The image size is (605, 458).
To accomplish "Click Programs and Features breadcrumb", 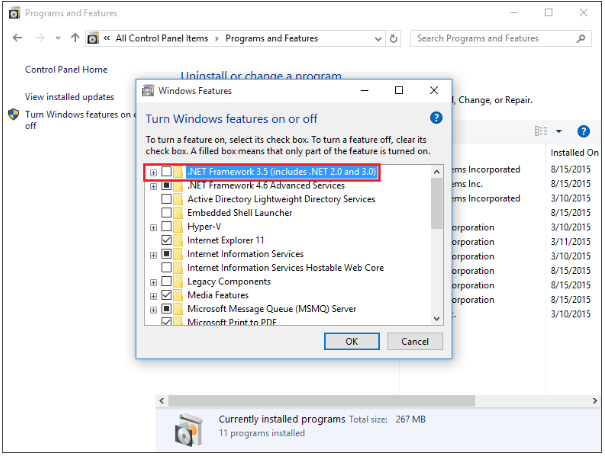I will click(272, 39).
